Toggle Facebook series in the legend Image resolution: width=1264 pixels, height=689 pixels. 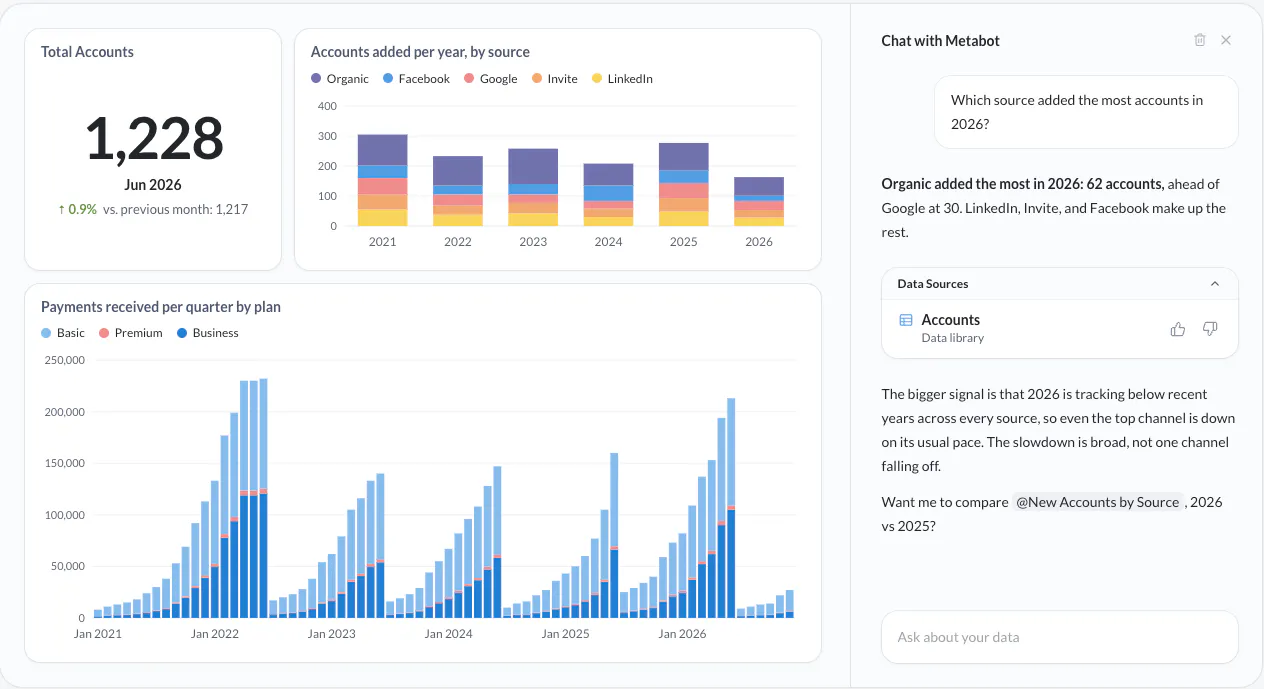tap(417, 79)
